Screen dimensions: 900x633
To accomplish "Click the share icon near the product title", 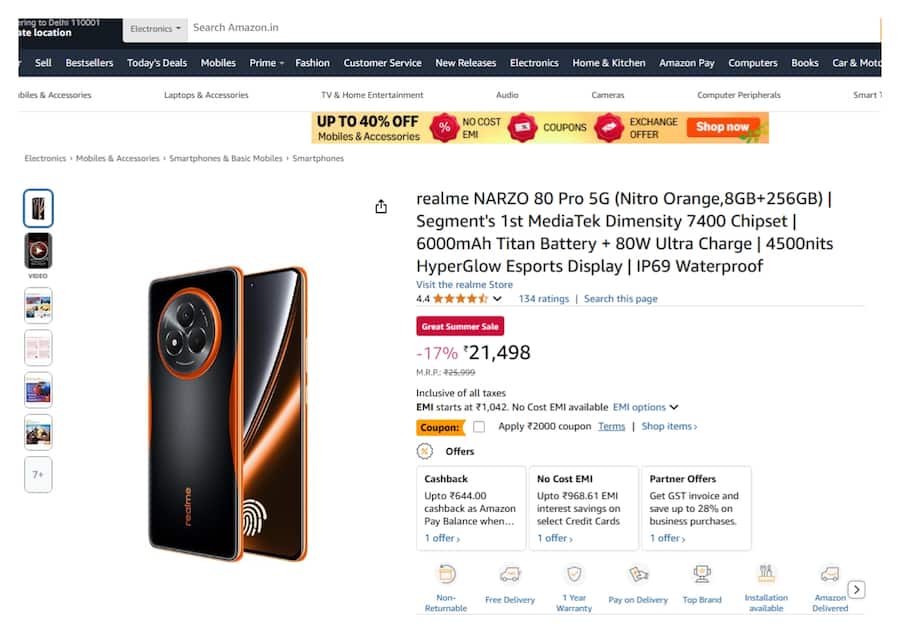I will click(381, 205).
